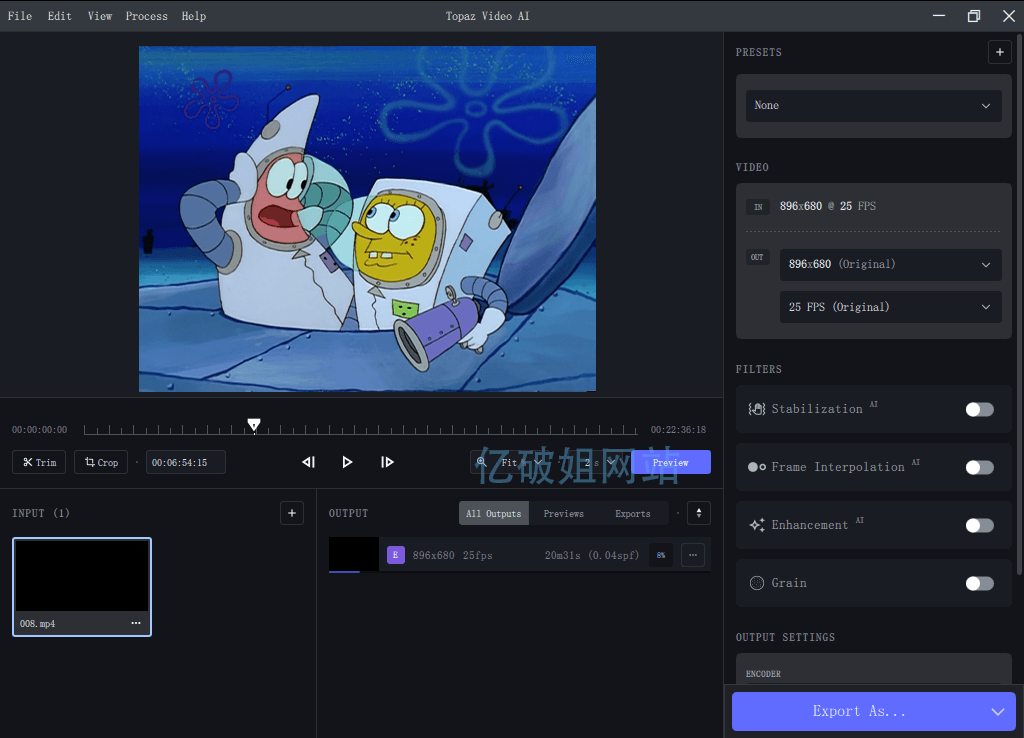Click the purple E export badge
Image resolution: width=1024 pixels, height=738 pixels.
click(x=396, y=555)
